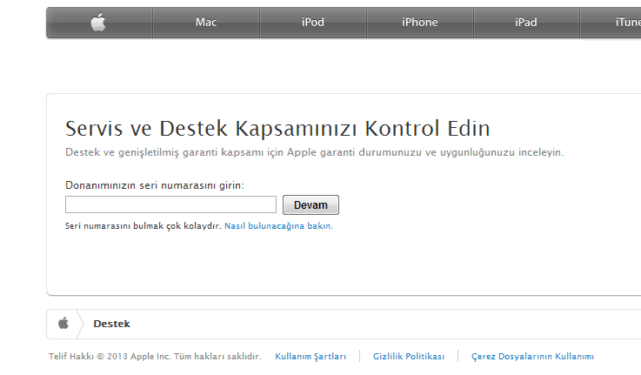Click the 'Donanımınızın seri numarasını girin' label

click(155, 185)
